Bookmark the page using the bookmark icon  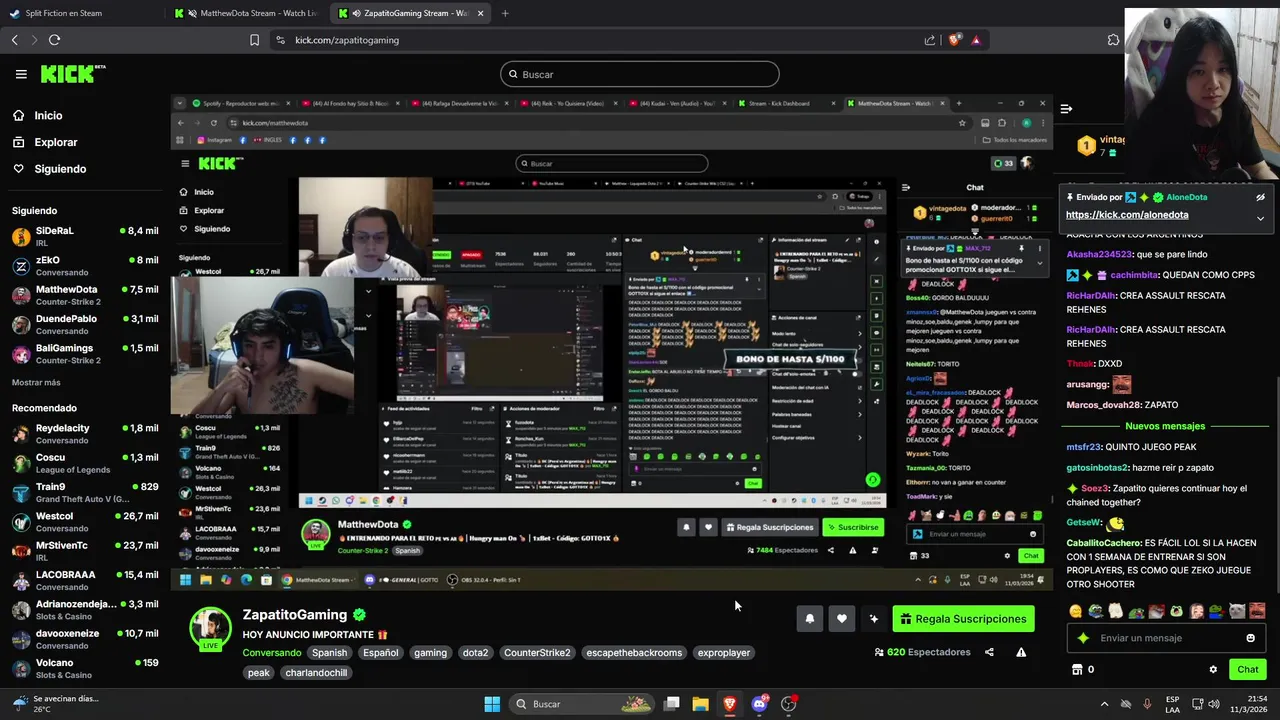point(254,40)
